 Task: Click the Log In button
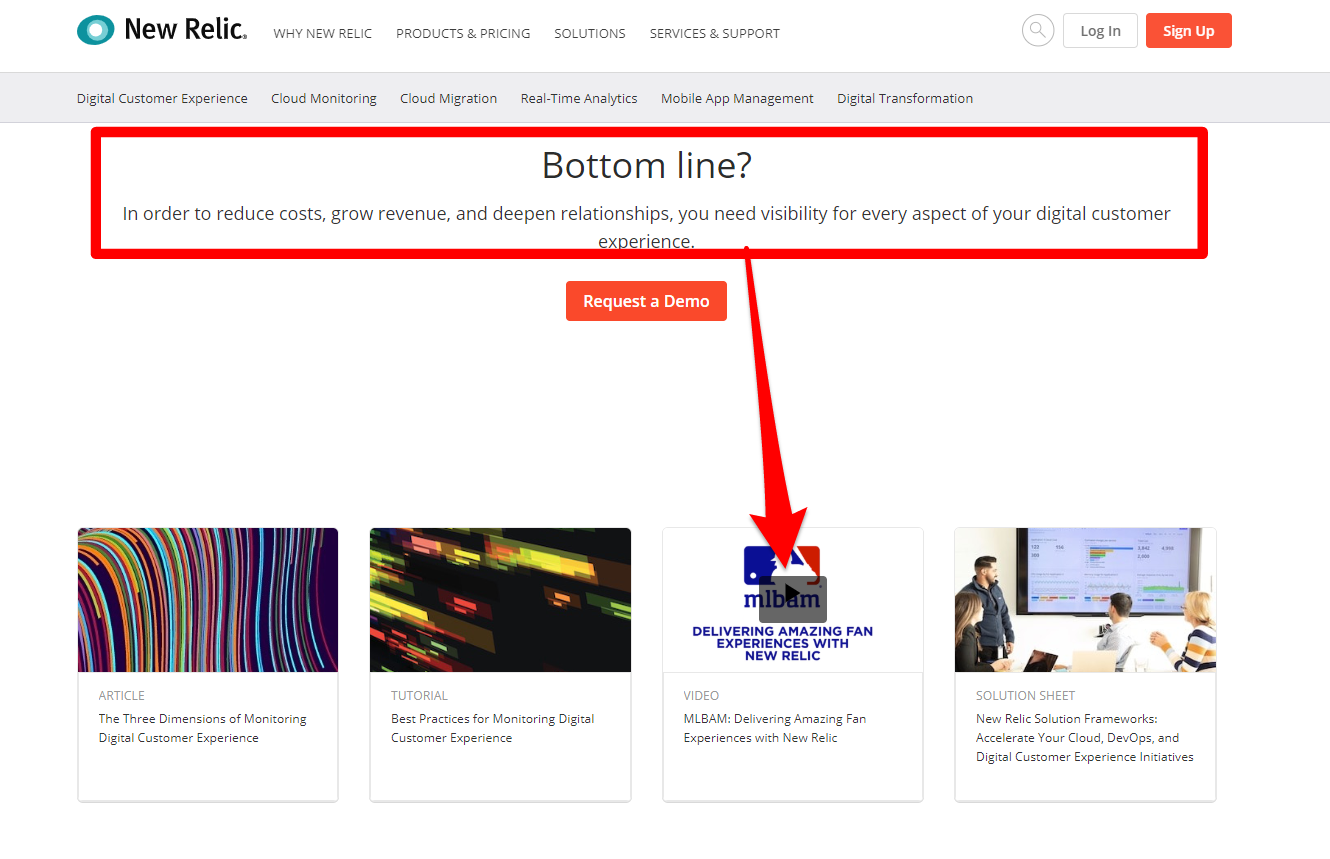tap(1100, 31)
